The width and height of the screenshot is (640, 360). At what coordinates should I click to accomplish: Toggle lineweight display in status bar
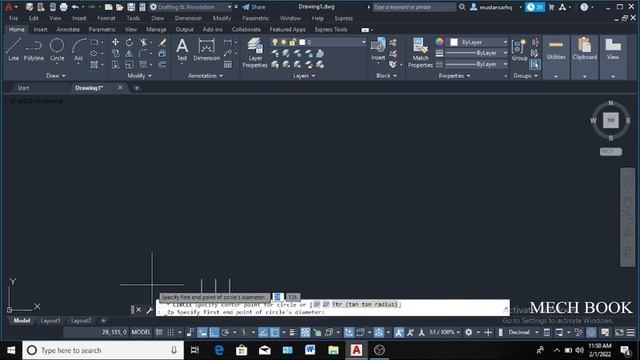[x=293, y=333]
